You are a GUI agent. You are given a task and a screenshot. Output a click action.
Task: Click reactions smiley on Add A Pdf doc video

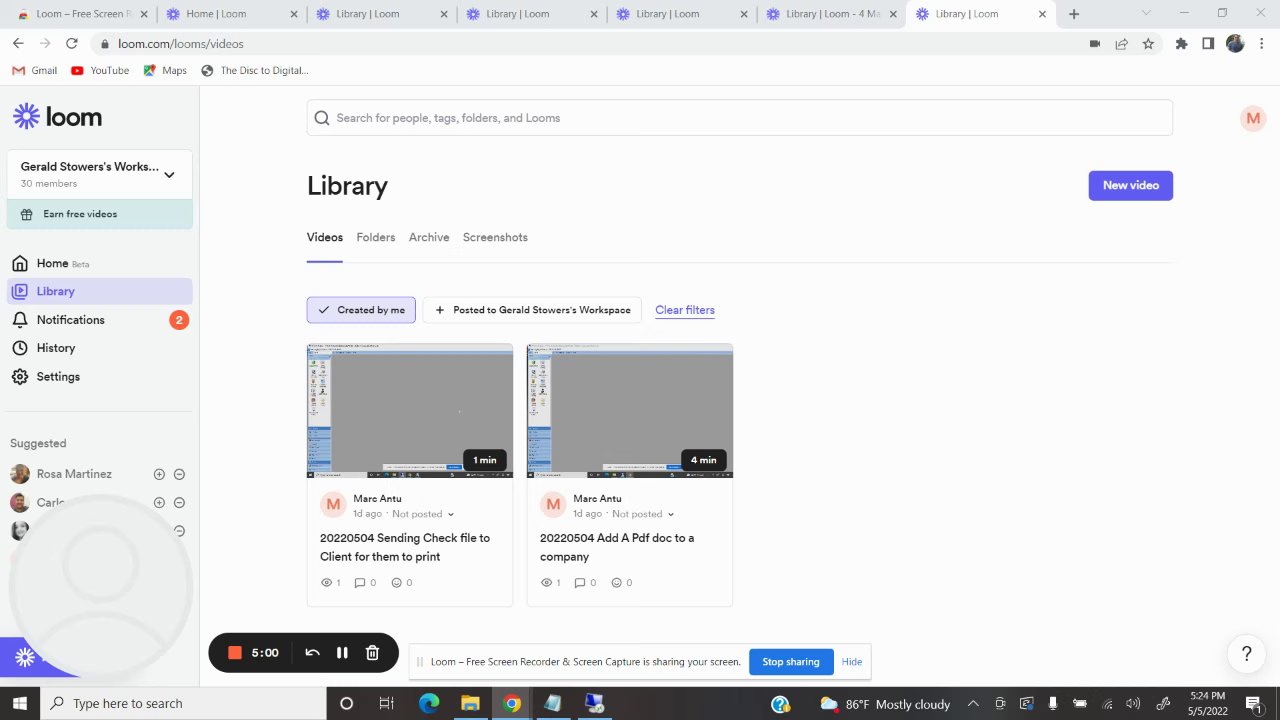tap(616, 582)
